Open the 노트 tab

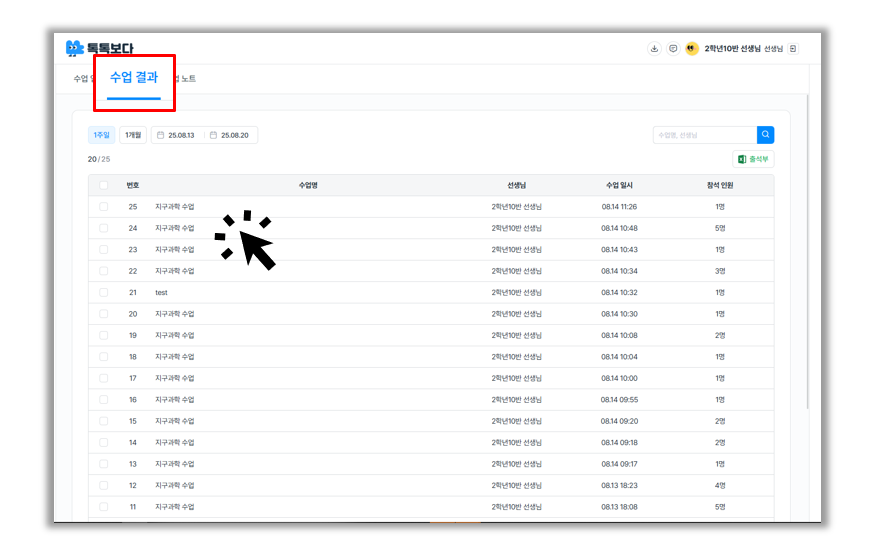(187, 78)
